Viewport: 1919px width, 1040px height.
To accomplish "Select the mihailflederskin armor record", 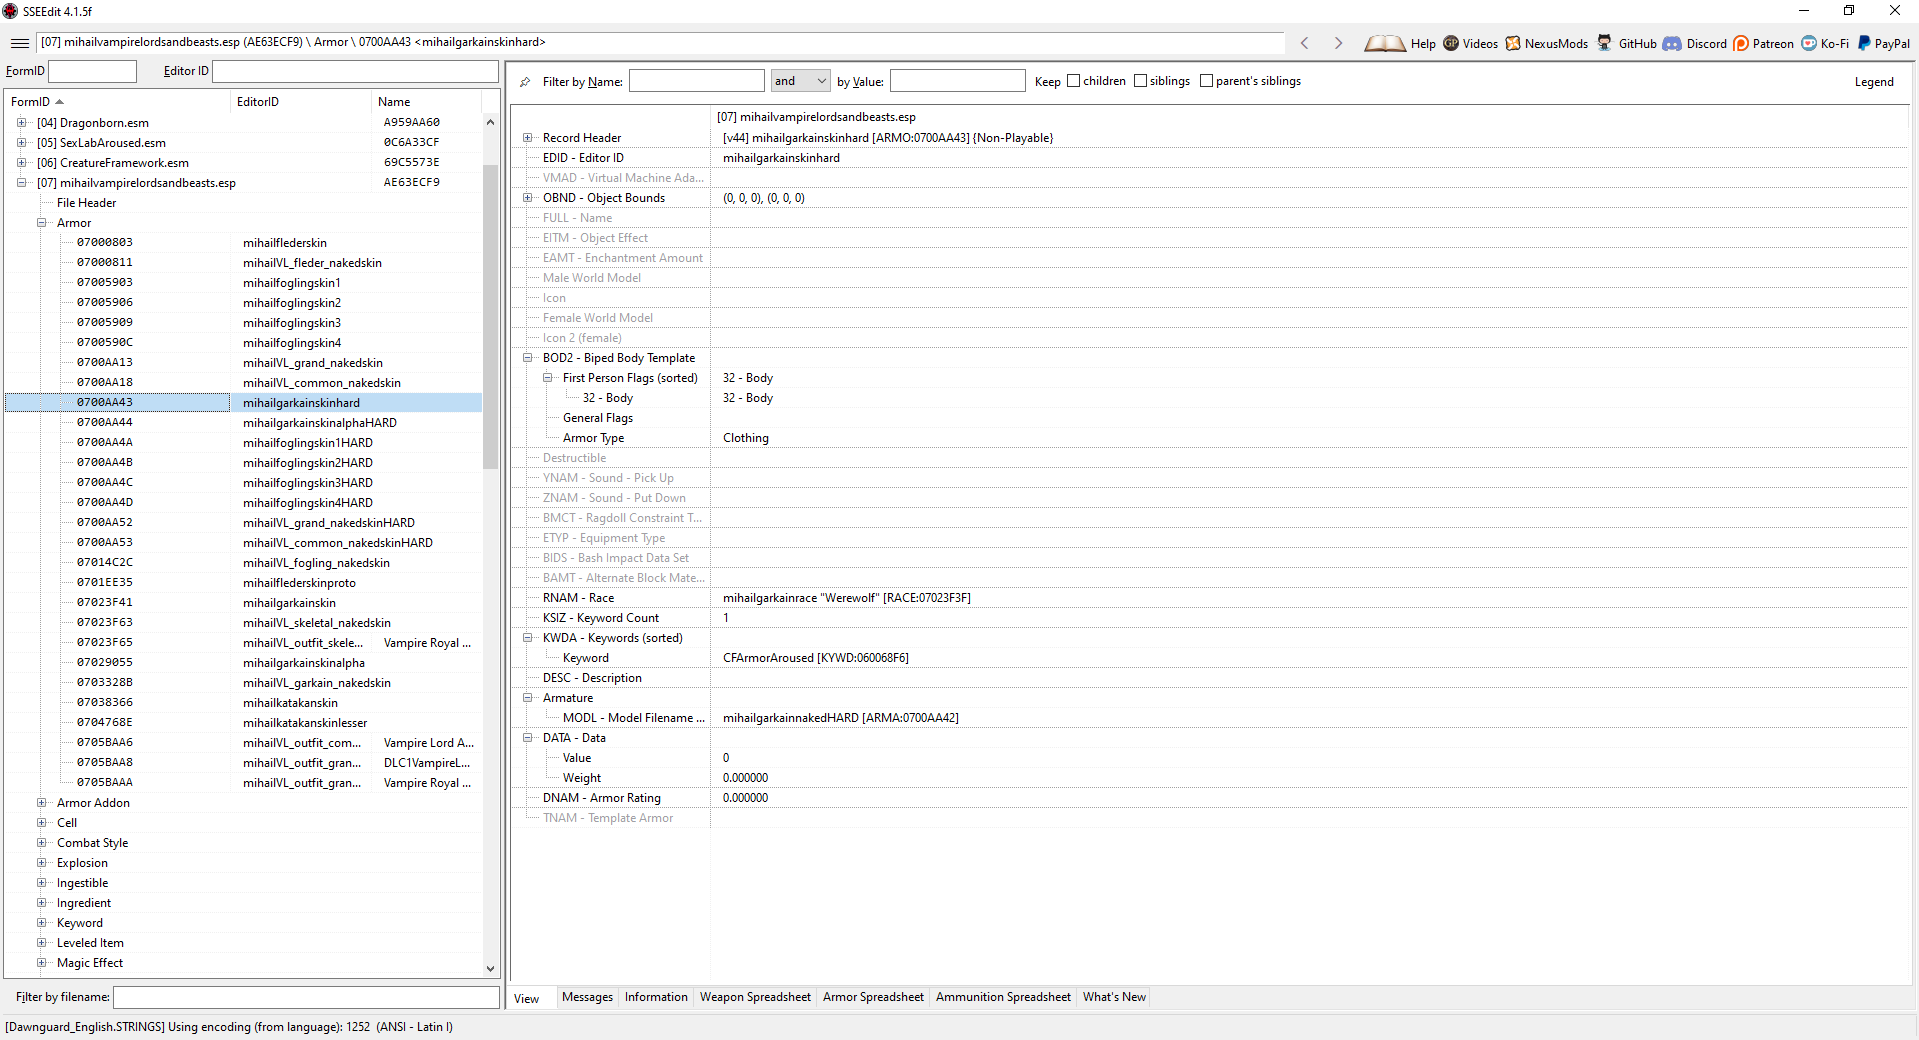I will coord(285,243).
